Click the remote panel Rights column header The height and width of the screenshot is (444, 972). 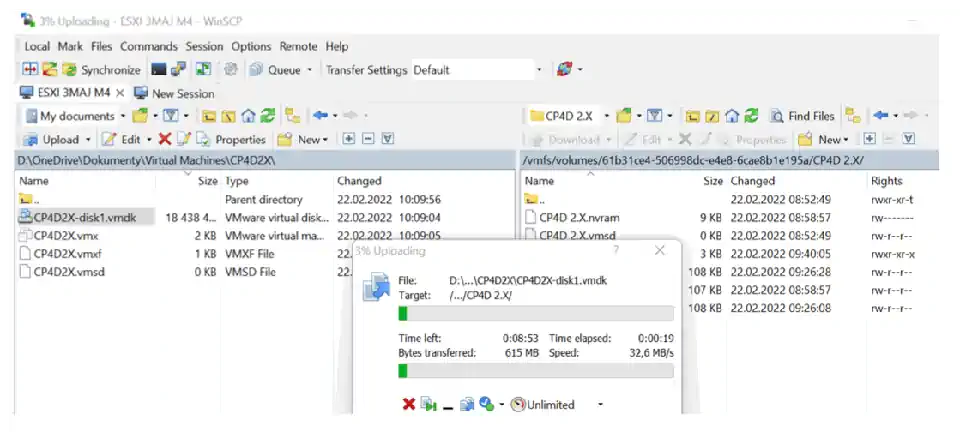(x=886, y=181)
